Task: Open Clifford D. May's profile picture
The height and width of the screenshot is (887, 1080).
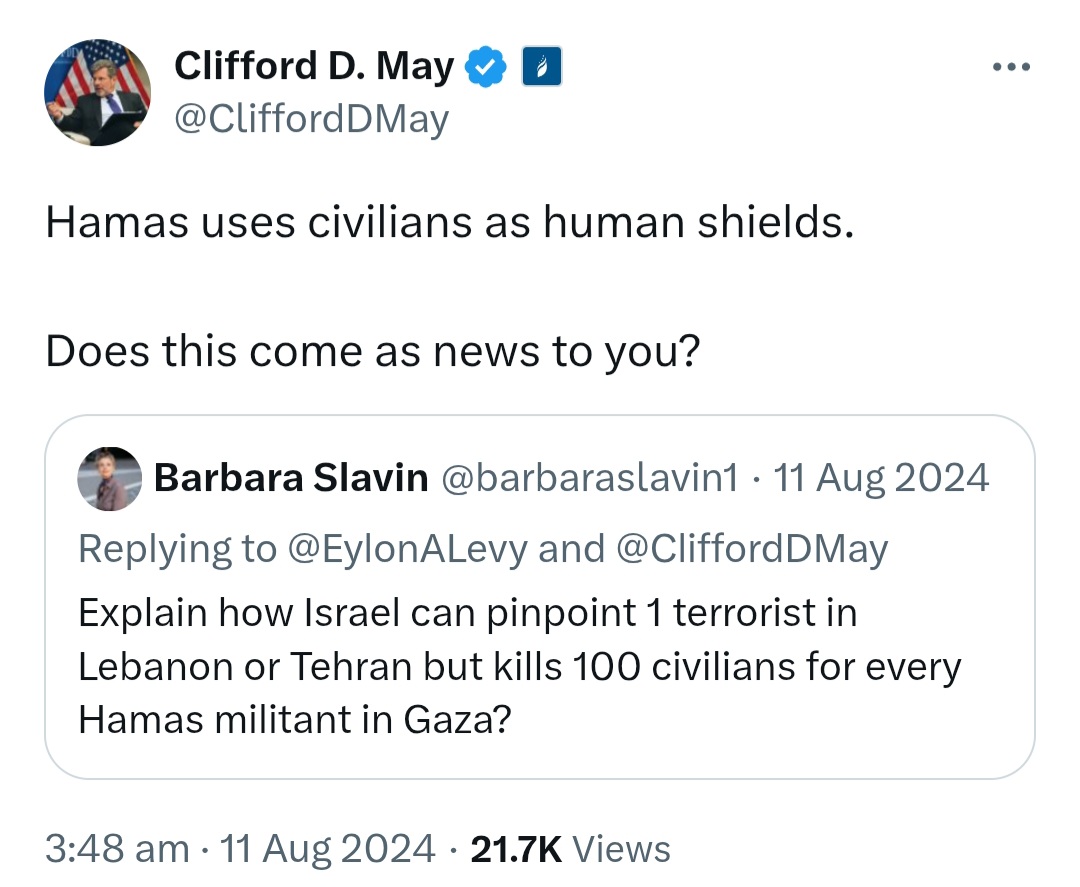Action: 97,92
